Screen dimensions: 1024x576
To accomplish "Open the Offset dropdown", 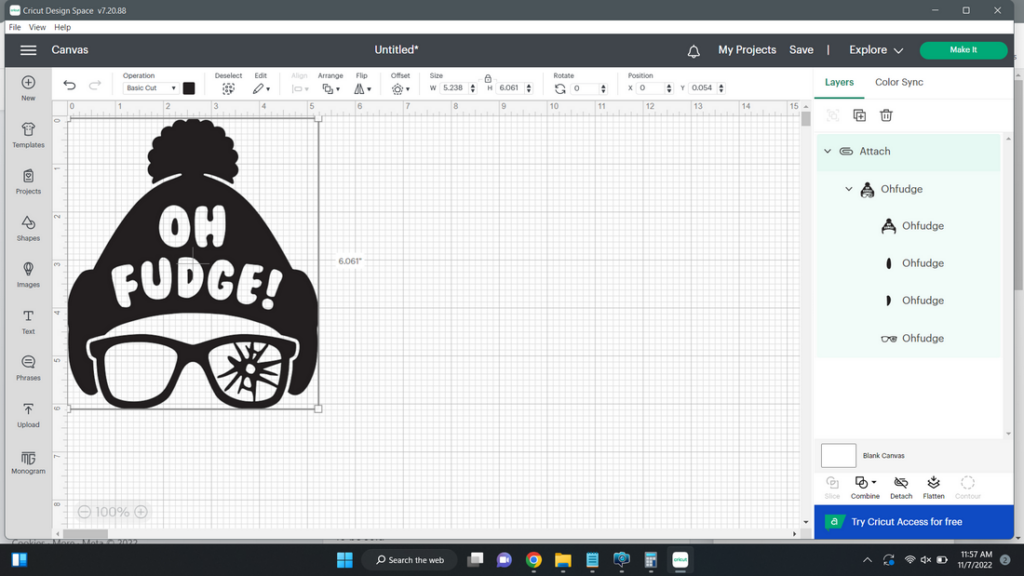I will (400, 89).
